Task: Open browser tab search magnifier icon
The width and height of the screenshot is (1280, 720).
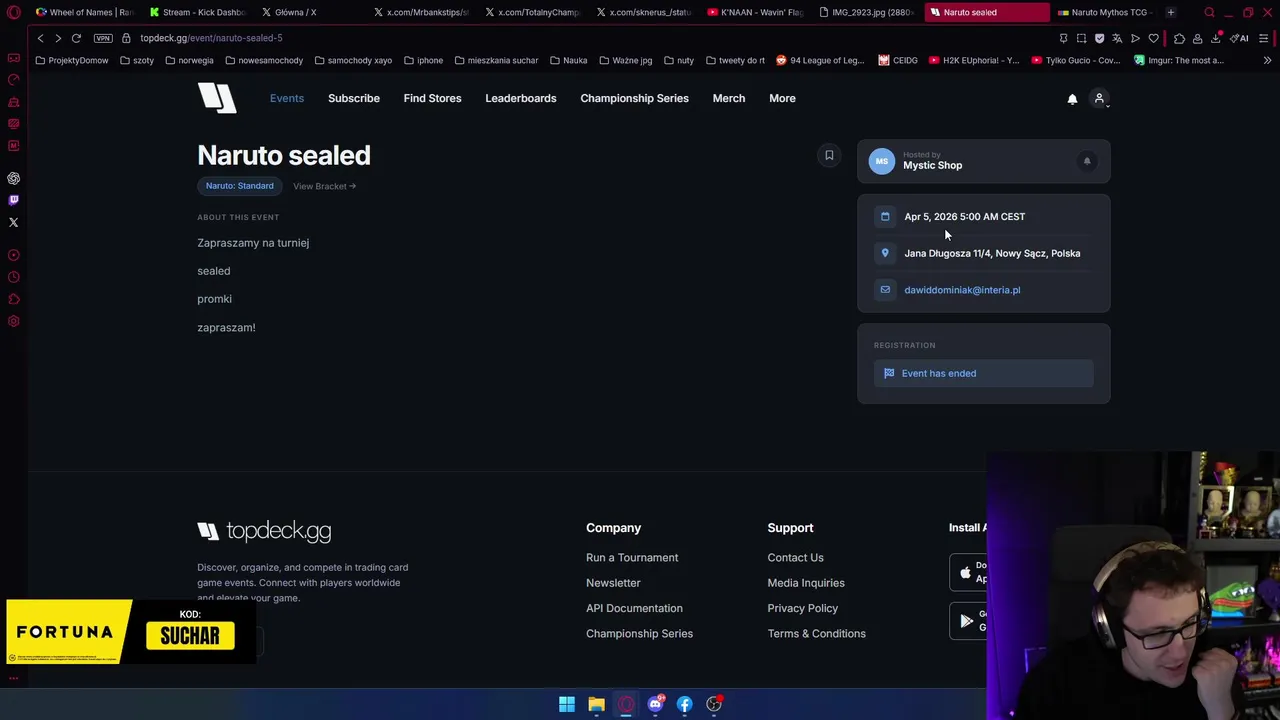Action: 1209,12
